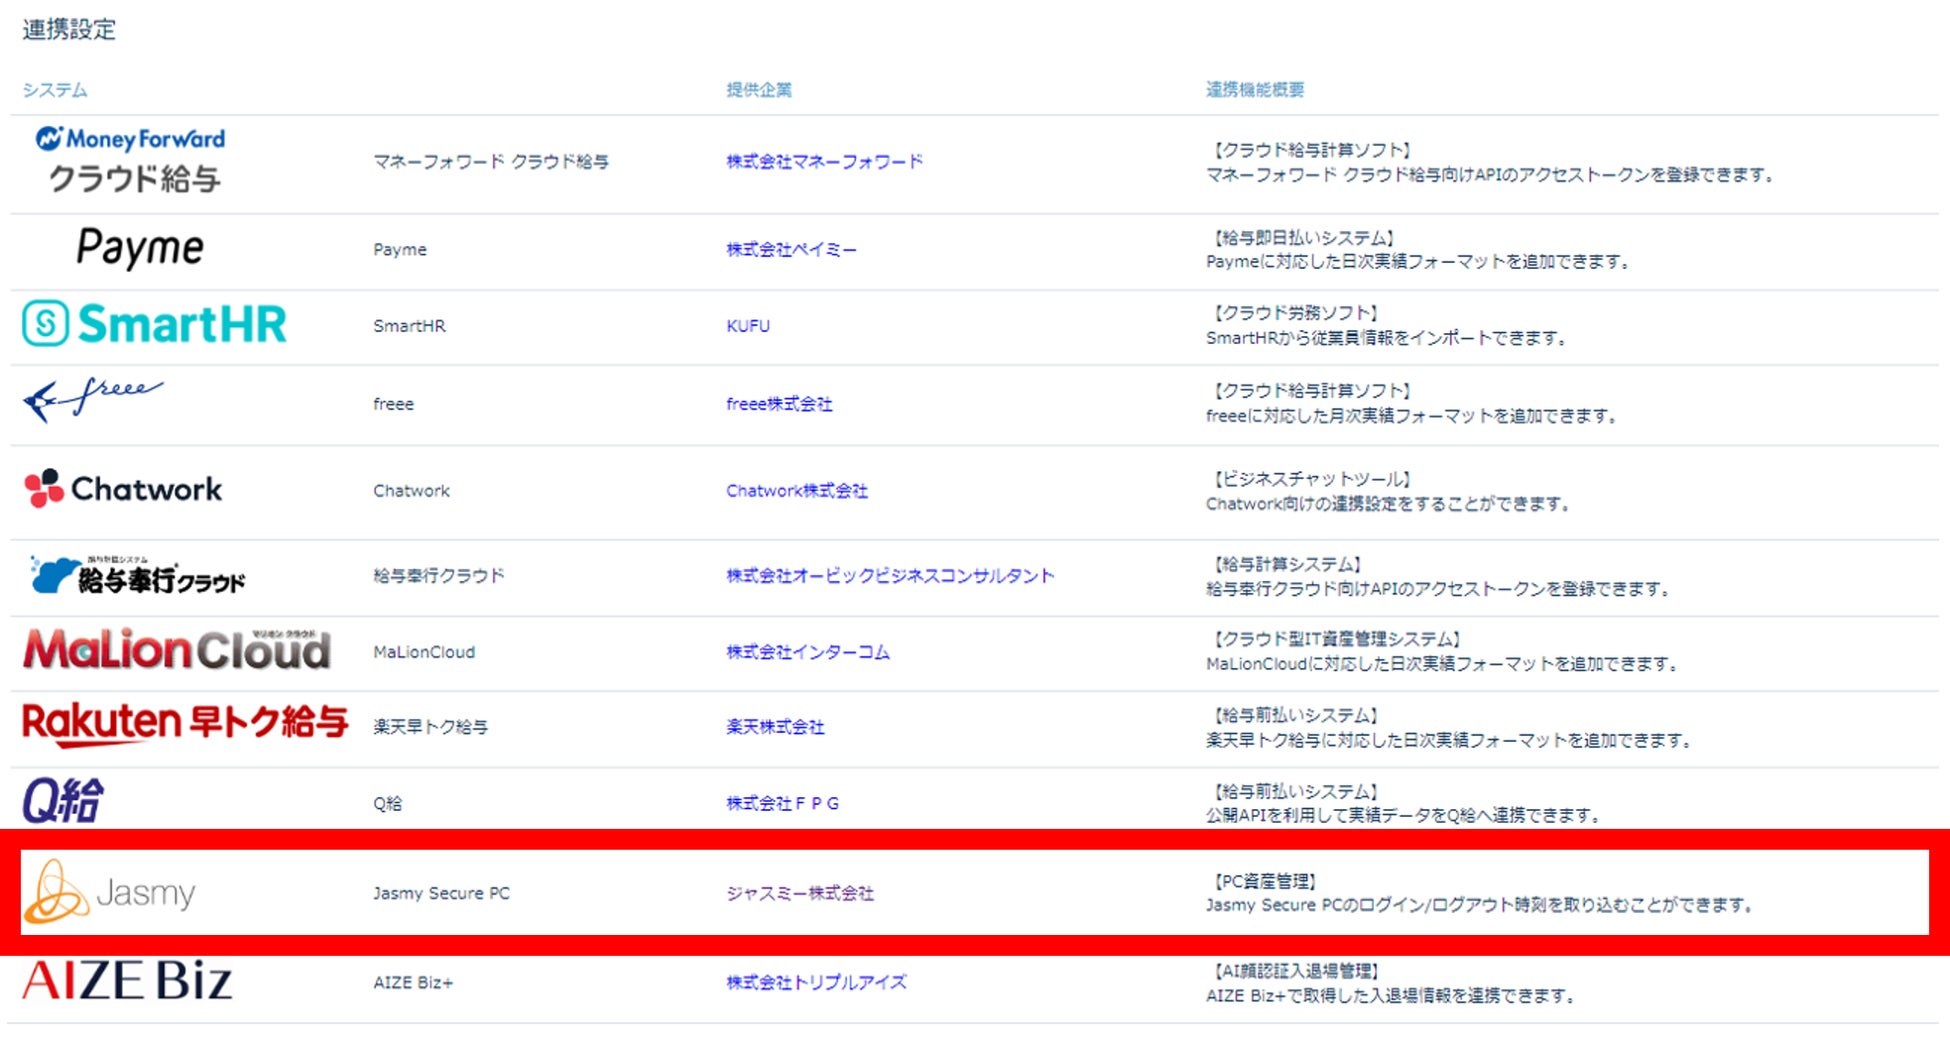Viewport: 1950px width, 1048px height.
Task: Select the SmartHR logo
Action: [155, 324]
